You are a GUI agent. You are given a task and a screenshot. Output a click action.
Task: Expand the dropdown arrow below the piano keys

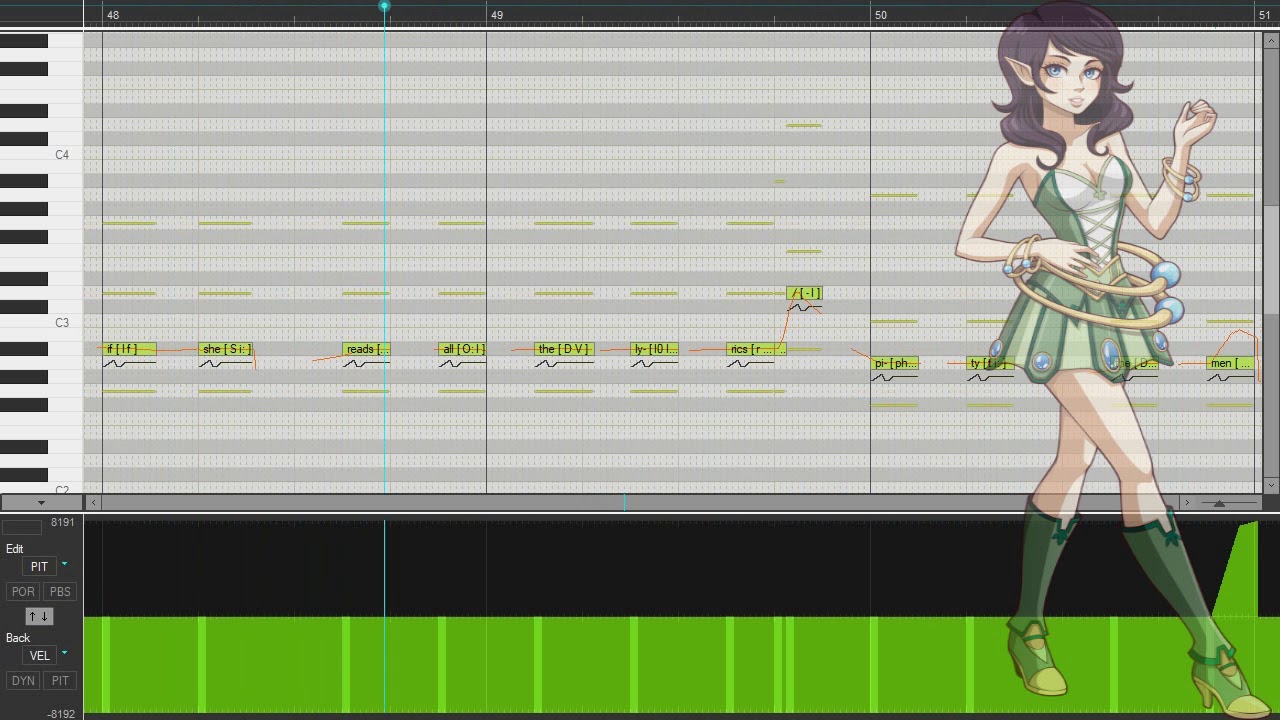coord(41,503)
